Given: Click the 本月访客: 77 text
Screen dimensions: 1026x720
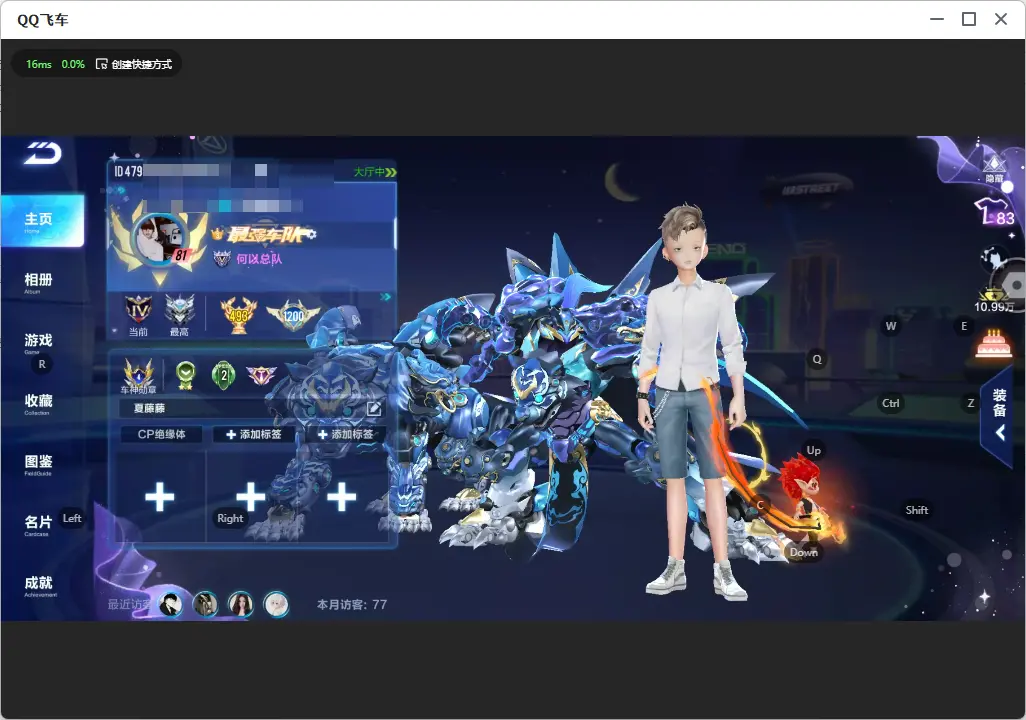Looking at the screenshot, I should (x=352, y=605).
